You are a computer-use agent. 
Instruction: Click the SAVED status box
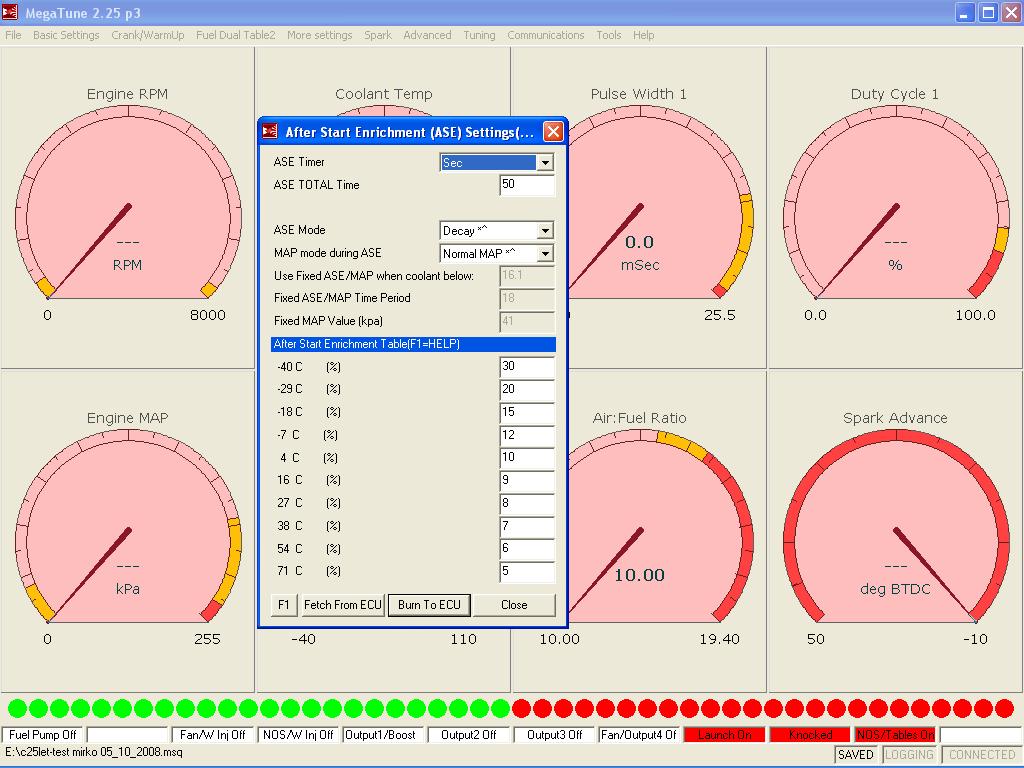(856, 754)
